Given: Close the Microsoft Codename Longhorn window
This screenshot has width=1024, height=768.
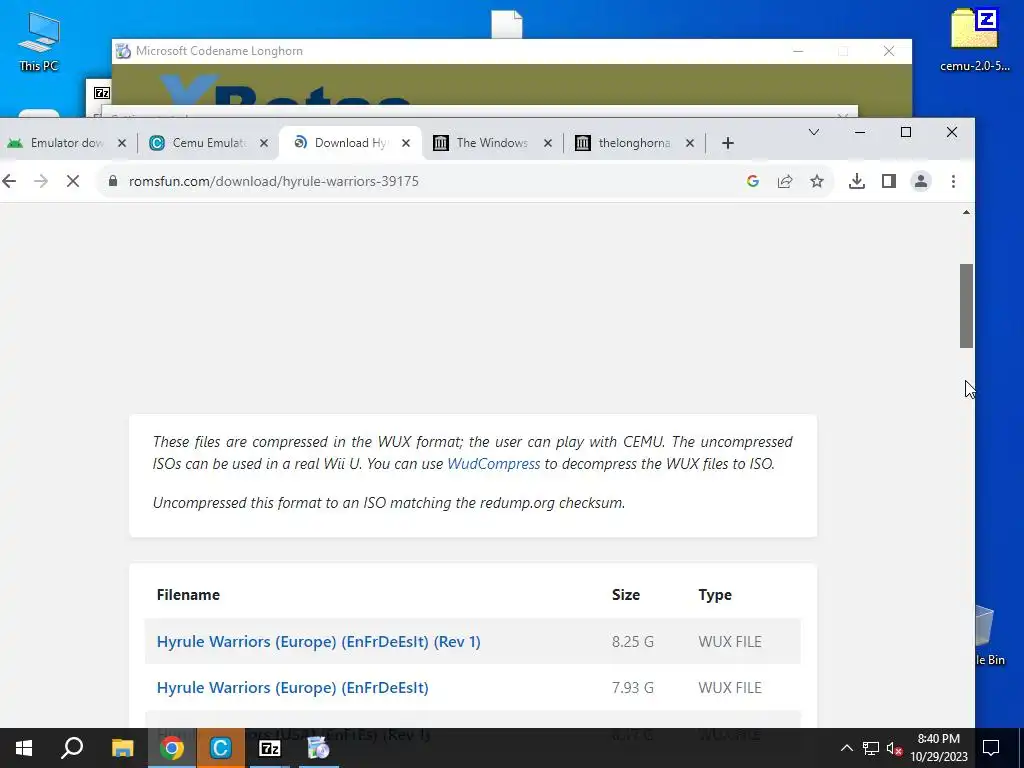Looking at the screenshot, I should 889,51.
